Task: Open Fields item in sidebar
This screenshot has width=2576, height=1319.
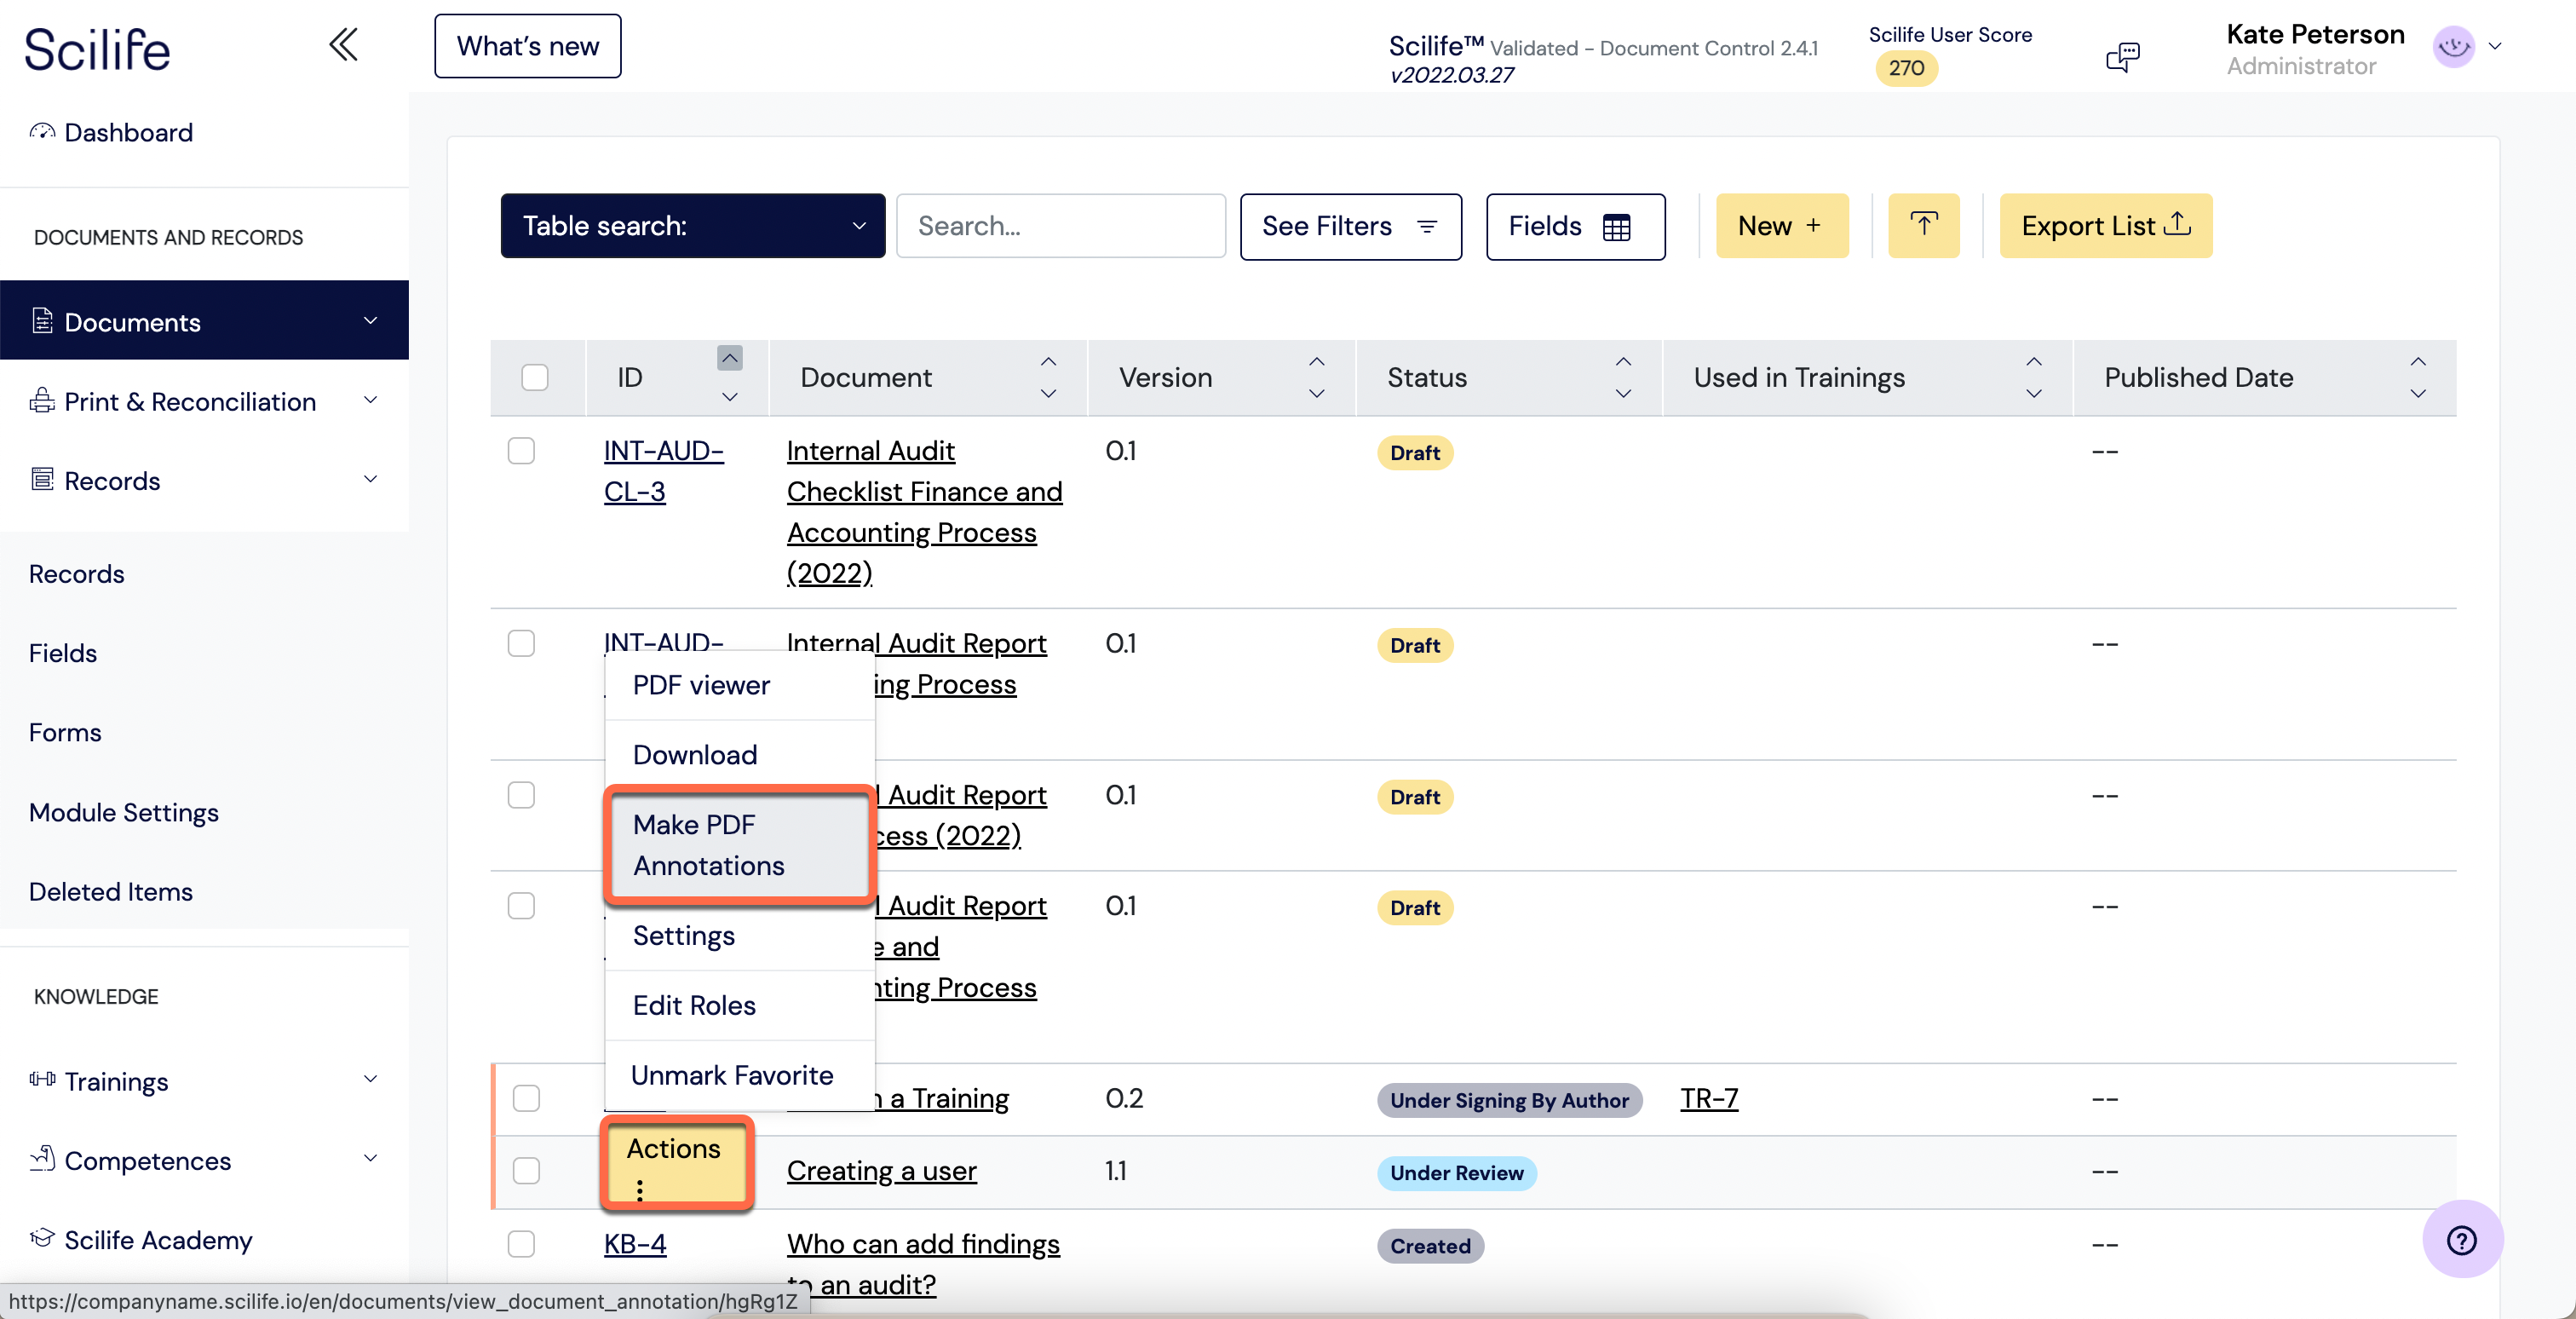Action: [x=63, y=654]
